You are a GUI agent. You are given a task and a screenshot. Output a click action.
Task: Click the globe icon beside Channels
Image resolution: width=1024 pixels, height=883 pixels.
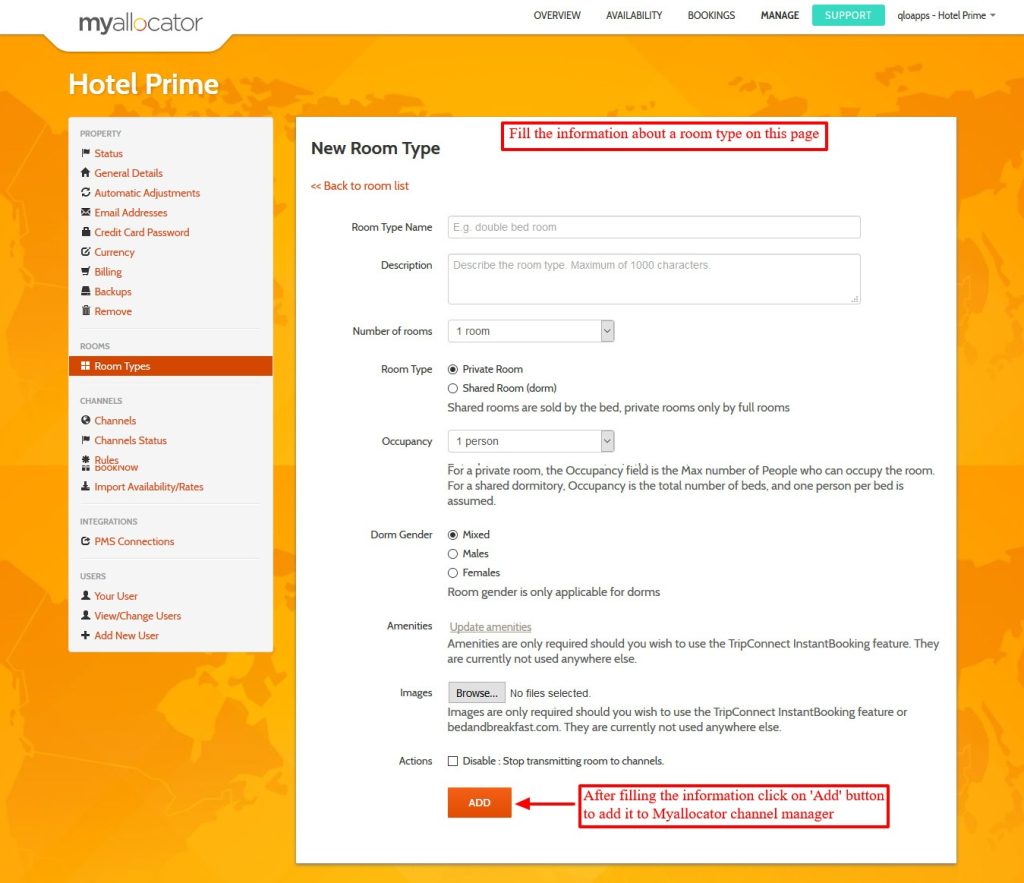tap(86, 421)
